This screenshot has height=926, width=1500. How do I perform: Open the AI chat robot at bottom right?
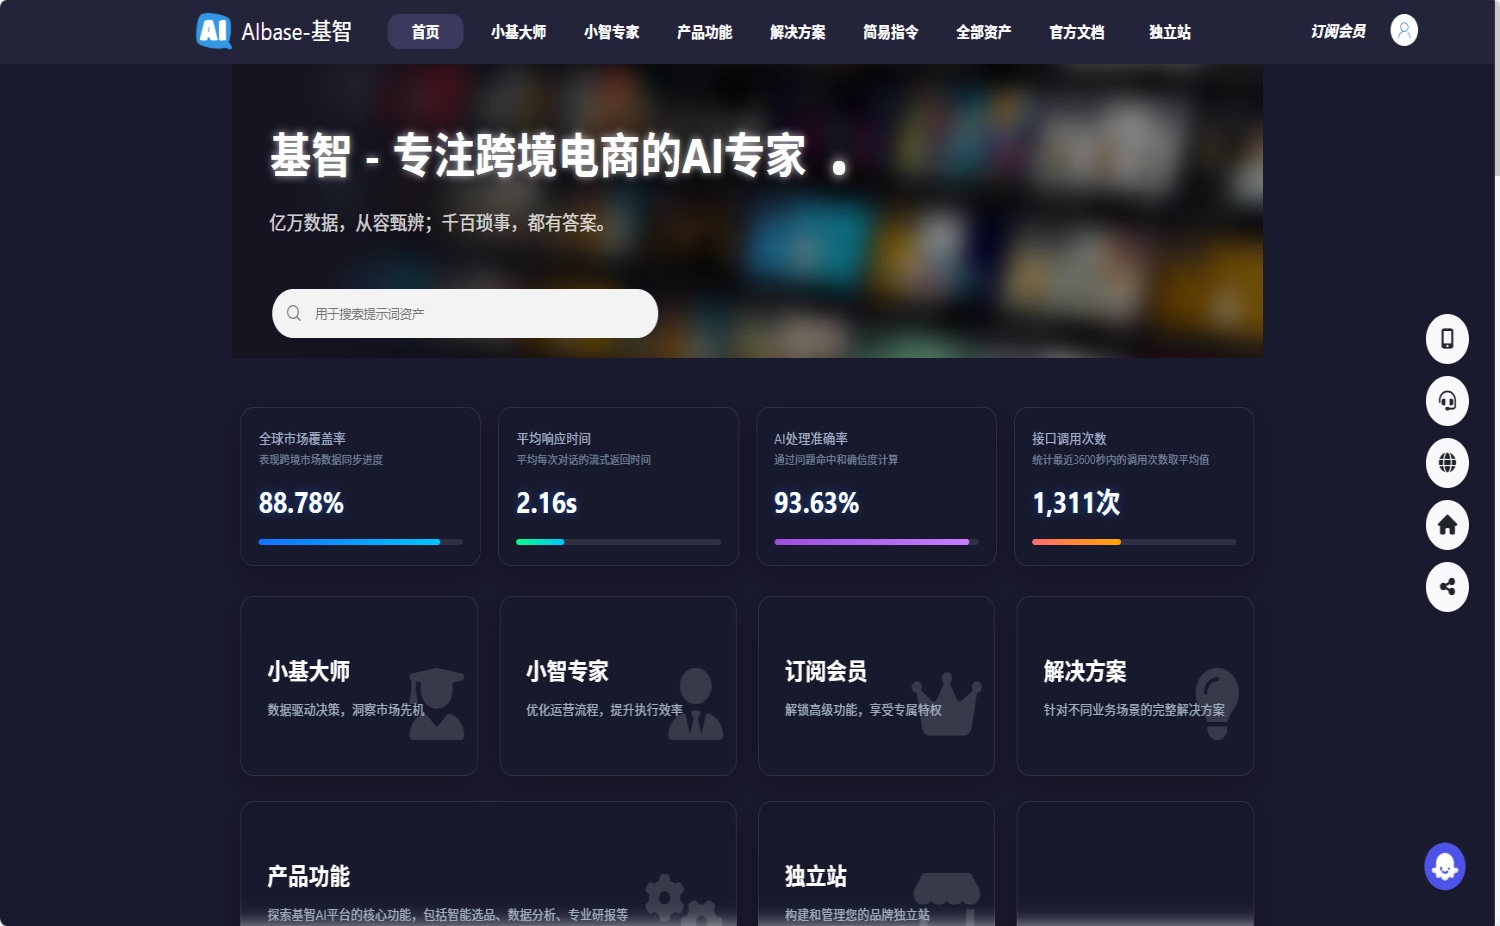pyautogui.click(x=1444, y=866)
